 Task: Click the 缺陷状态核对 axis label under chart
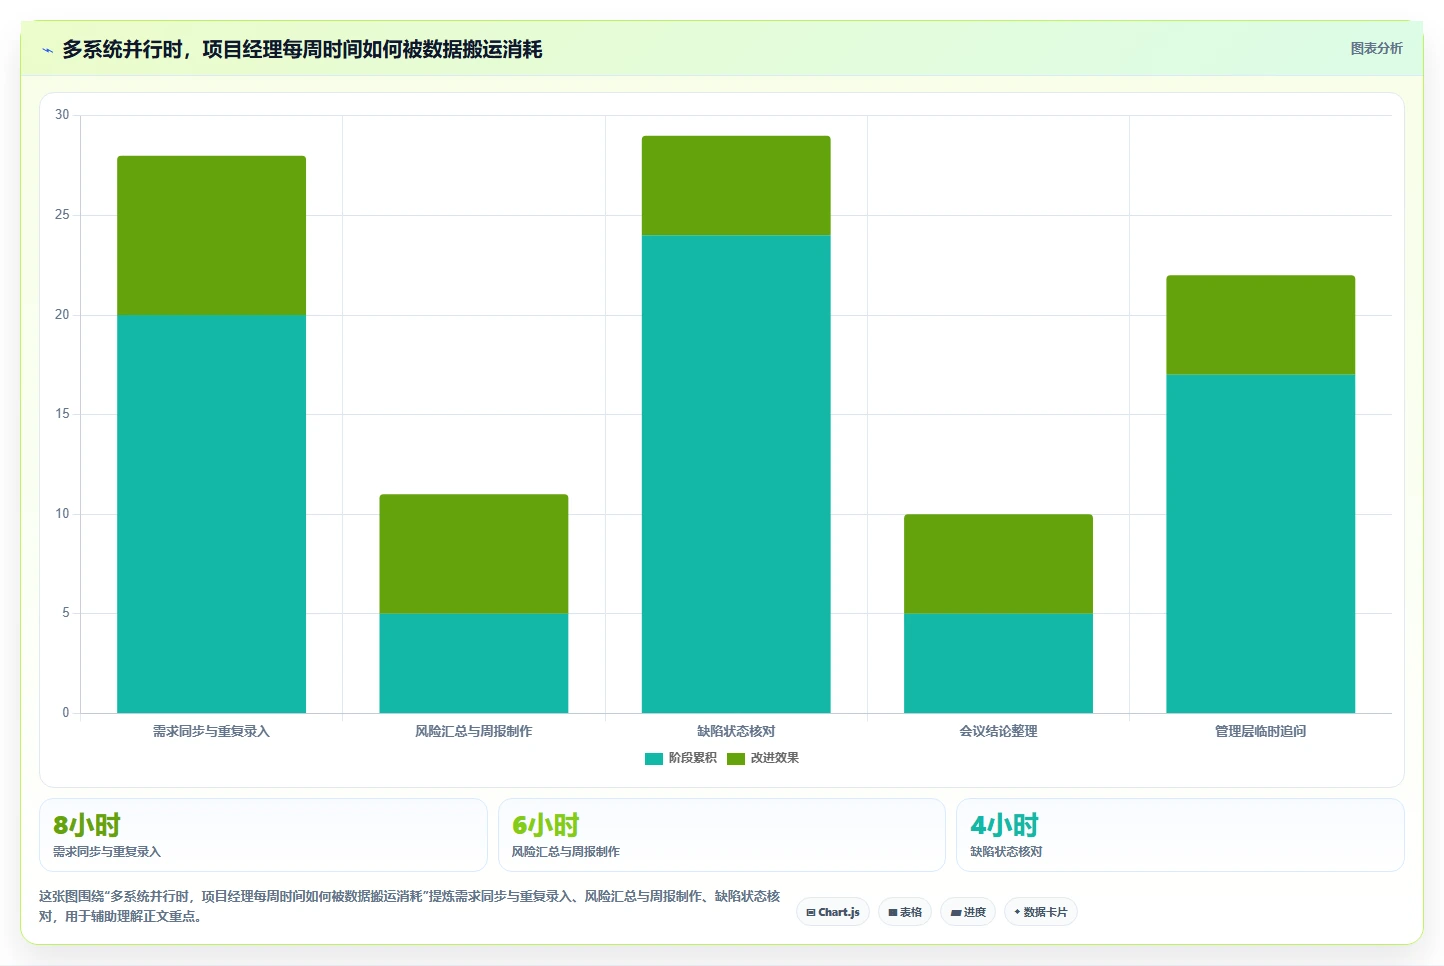point(736,731)
